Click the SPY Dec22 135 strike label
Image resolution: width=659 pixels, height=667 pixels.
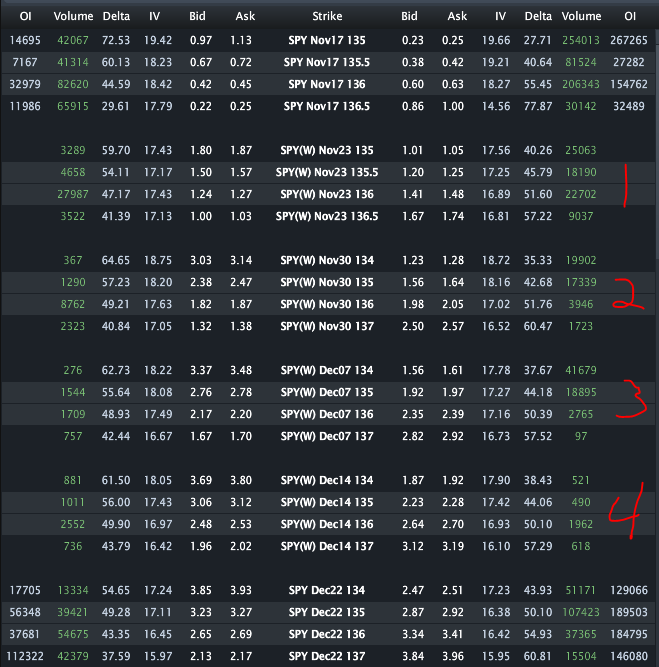327,613
